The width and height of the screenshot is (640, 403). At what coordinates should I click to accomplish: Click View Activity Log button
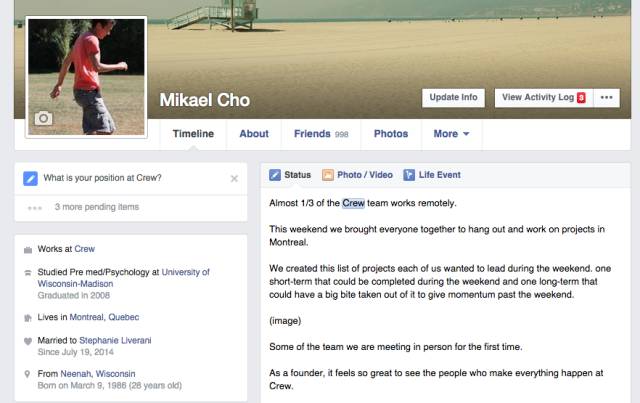click(544, 98)
